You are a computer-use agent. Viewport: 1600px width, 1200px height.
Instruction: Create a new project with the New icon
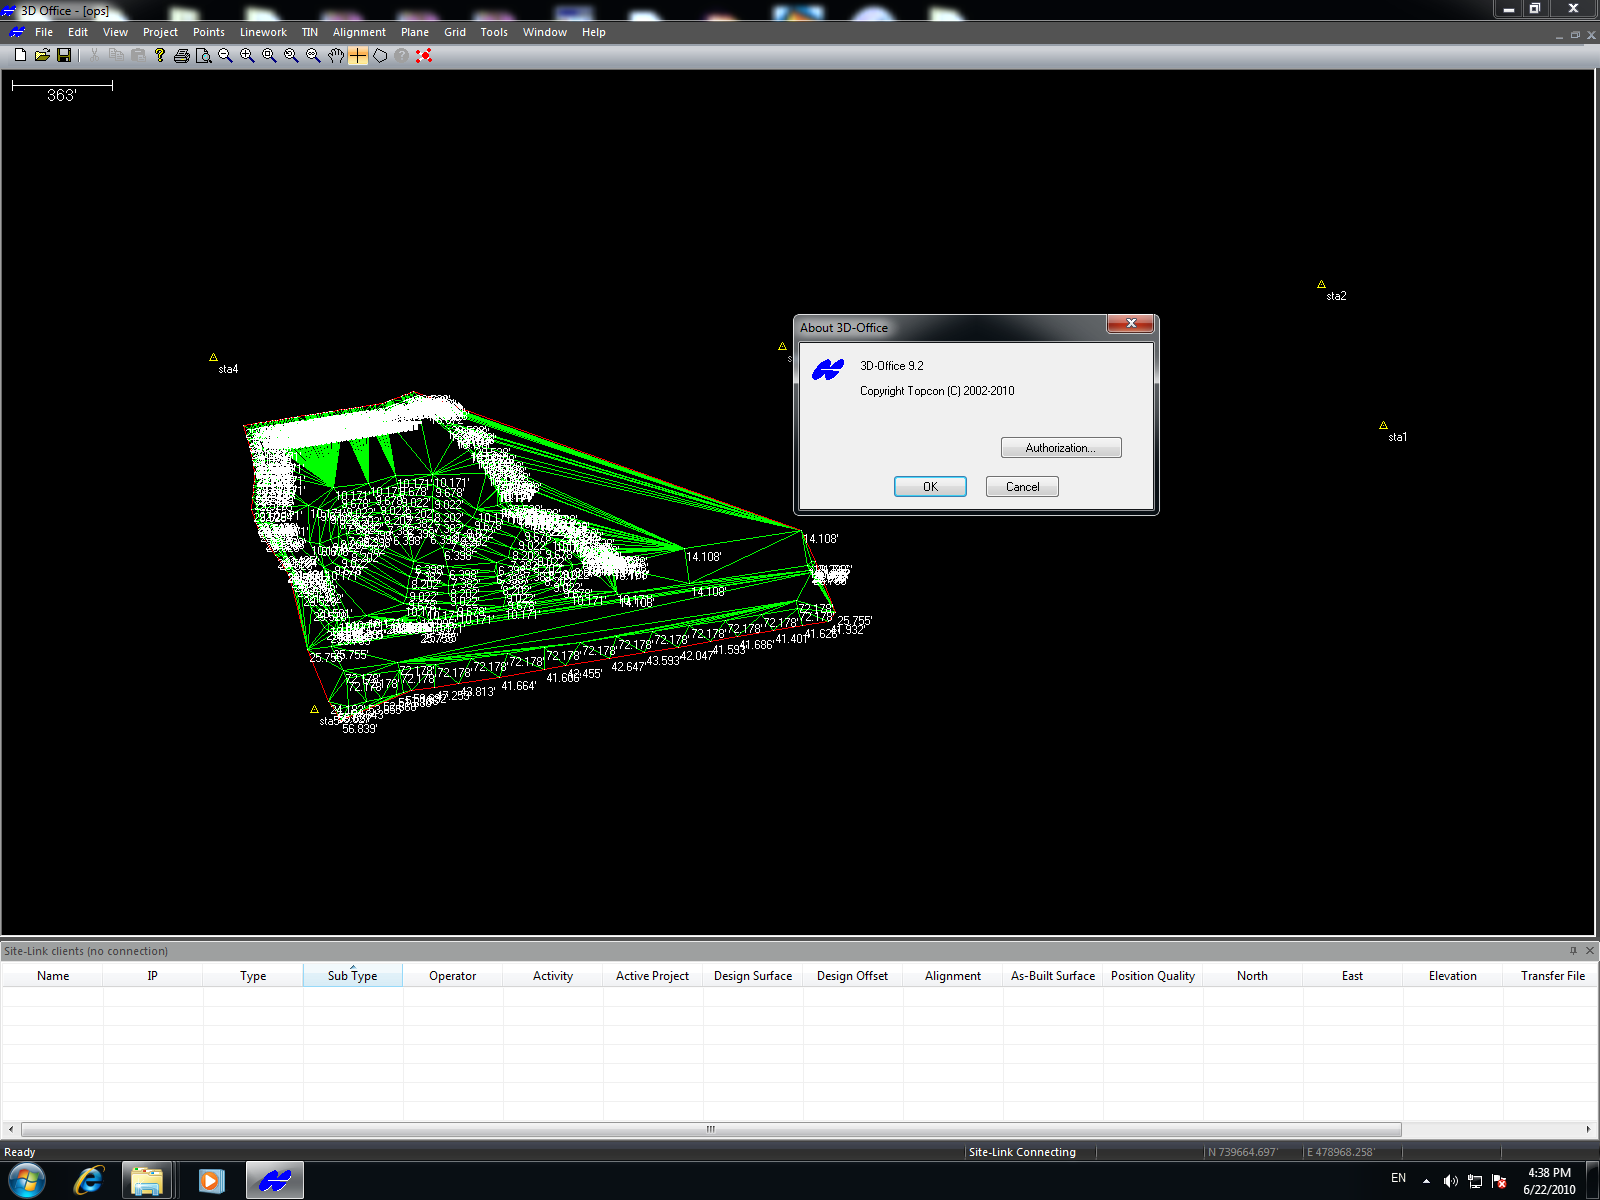coord(20,55)
